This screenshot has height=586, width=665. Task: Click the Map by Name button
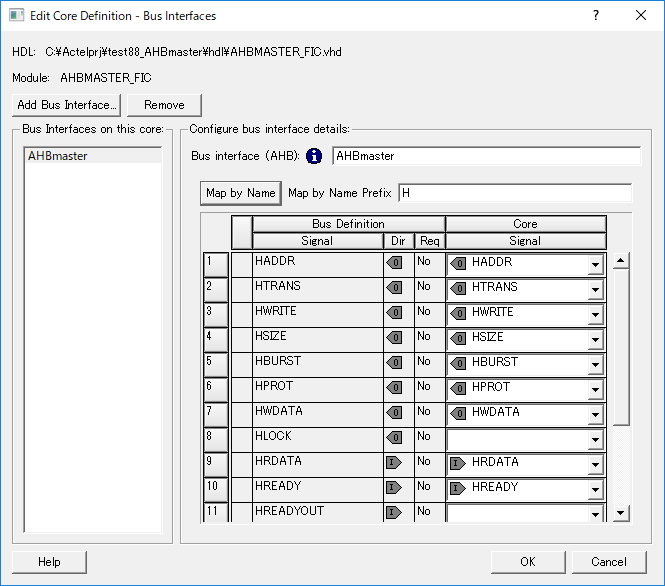pos(240,193)
